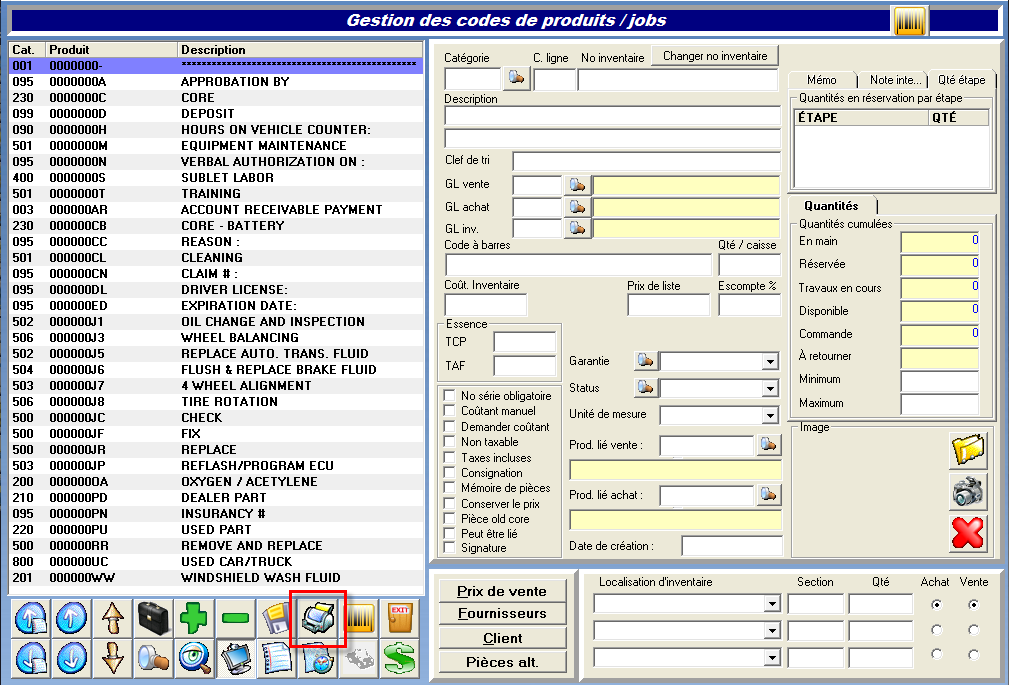Click the beige down arrow icon

pos(113,659)
